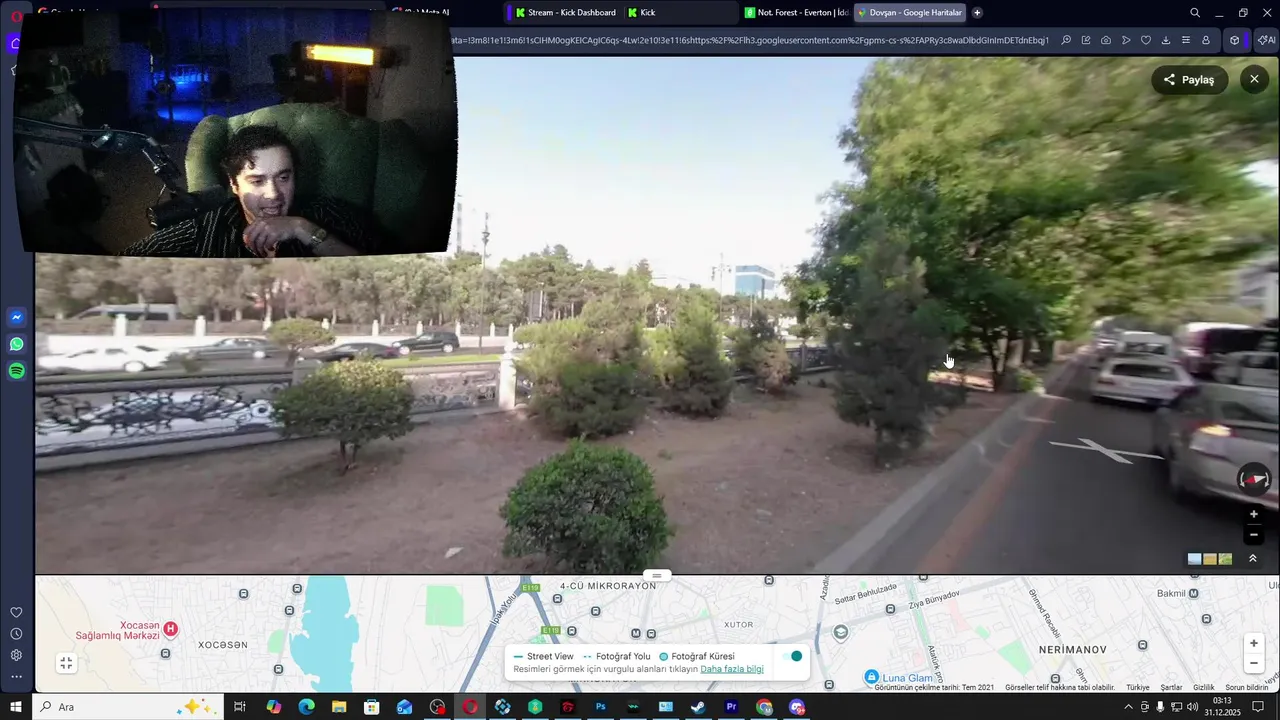Take a snapshot with camera icon
The image size is (1280, 720).
[1105, 41]
